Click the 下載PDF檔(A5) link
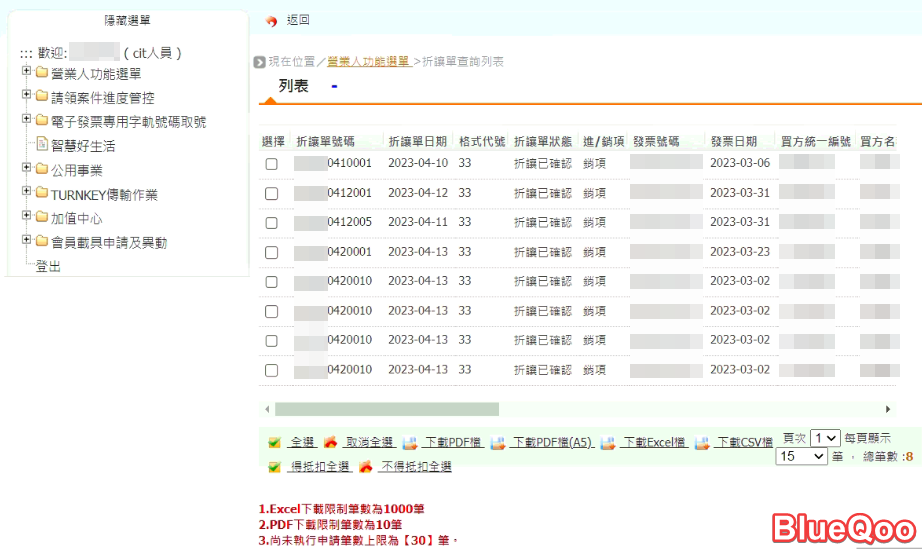 (551, 443)
